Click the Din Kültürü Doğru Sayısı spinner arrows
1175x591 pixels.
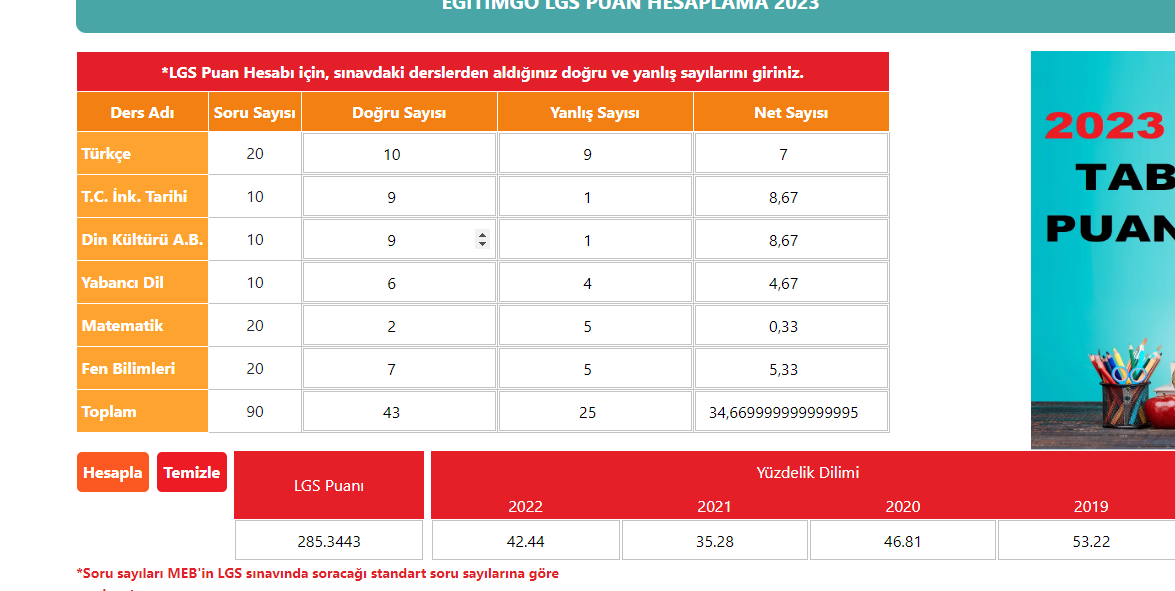(x=483, y=239)
